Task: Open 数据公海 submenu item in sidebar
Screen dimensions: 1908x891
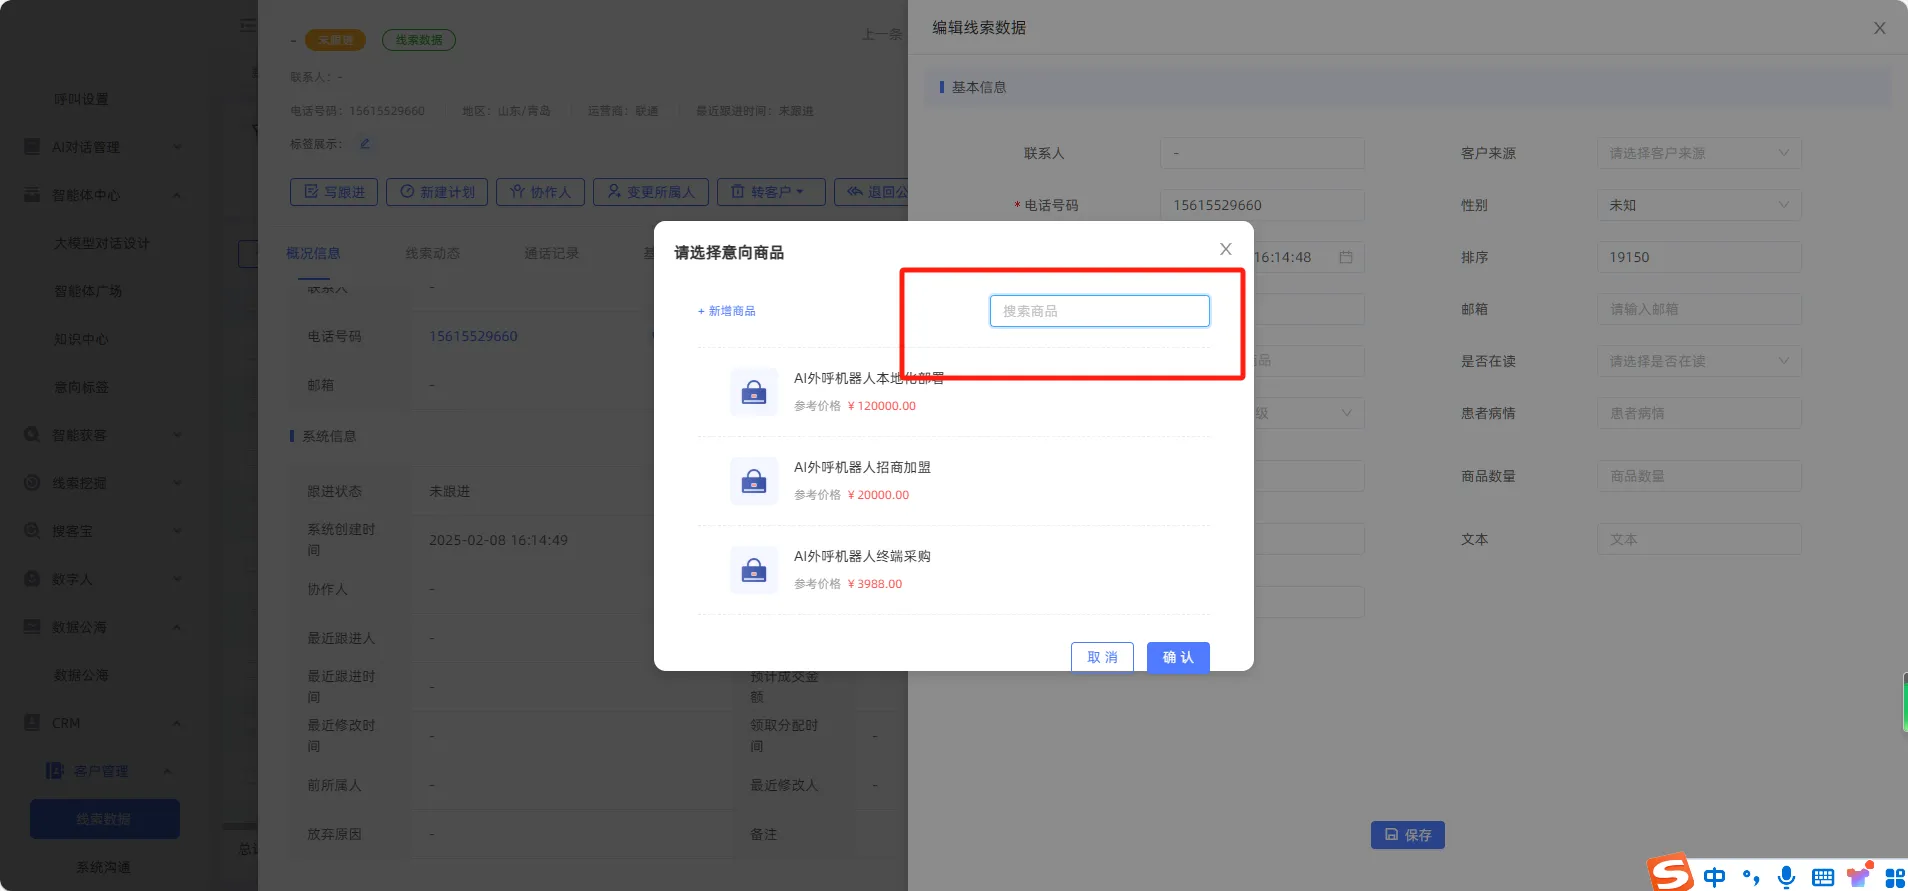Action: click(81, 675)
